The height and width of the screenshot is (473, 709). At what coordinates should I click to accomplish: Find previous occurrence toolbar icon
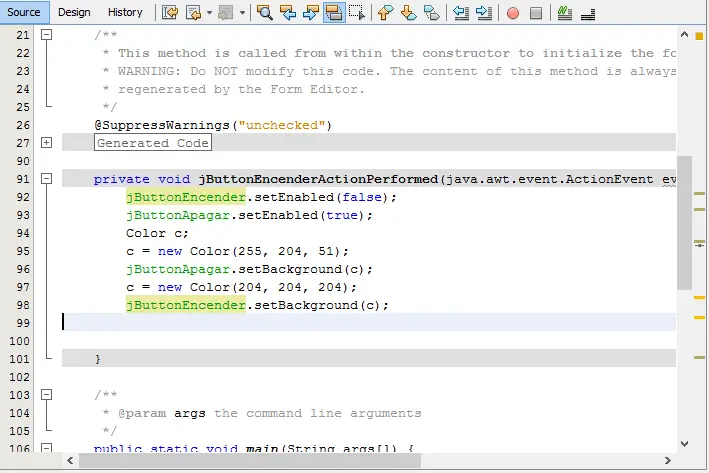288,13
